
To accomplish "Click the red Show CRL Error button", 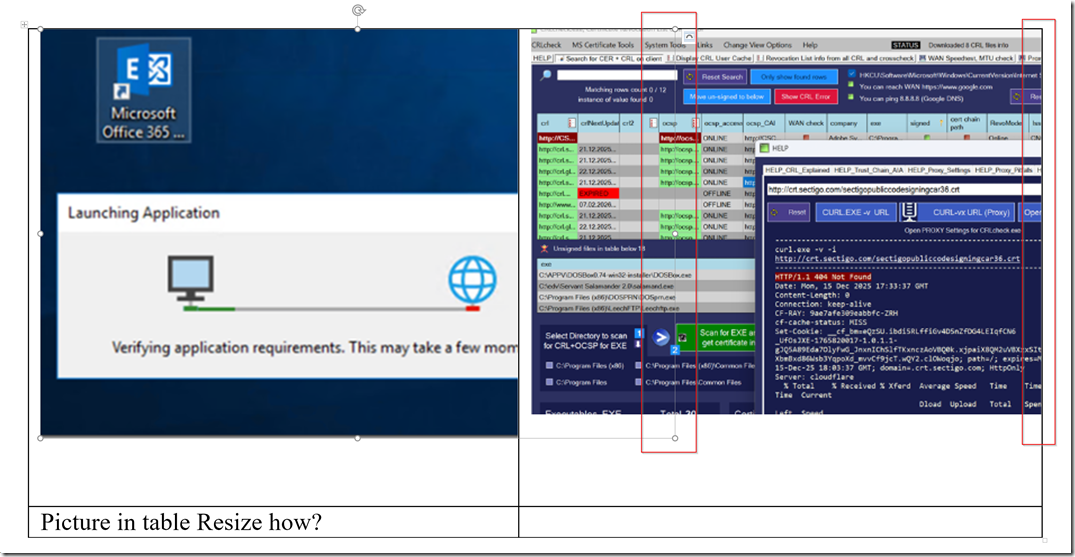I will (806, 97).
